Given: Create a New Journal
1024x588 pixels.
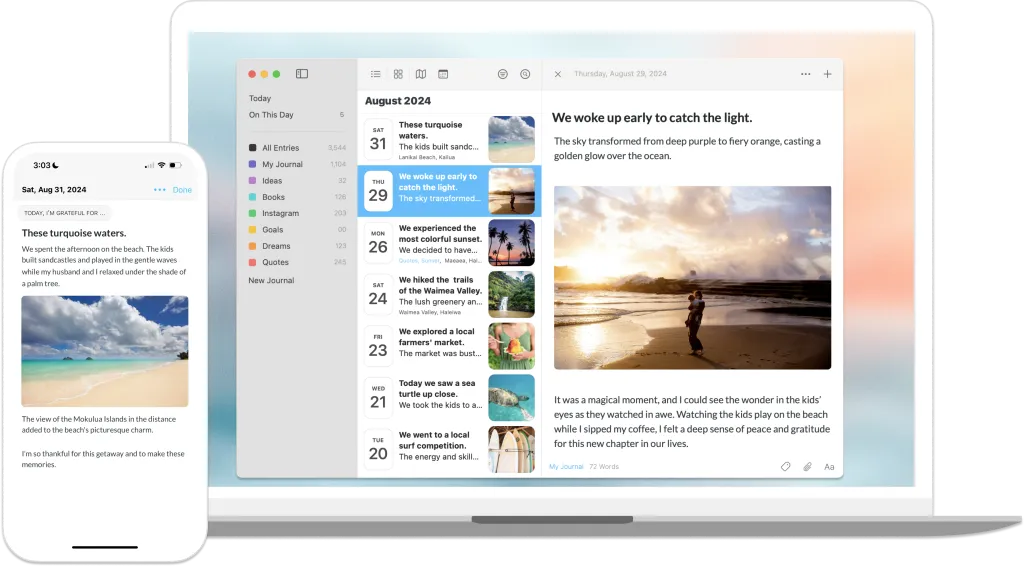Looking at the screenshot, I should [x=270, y=280].
